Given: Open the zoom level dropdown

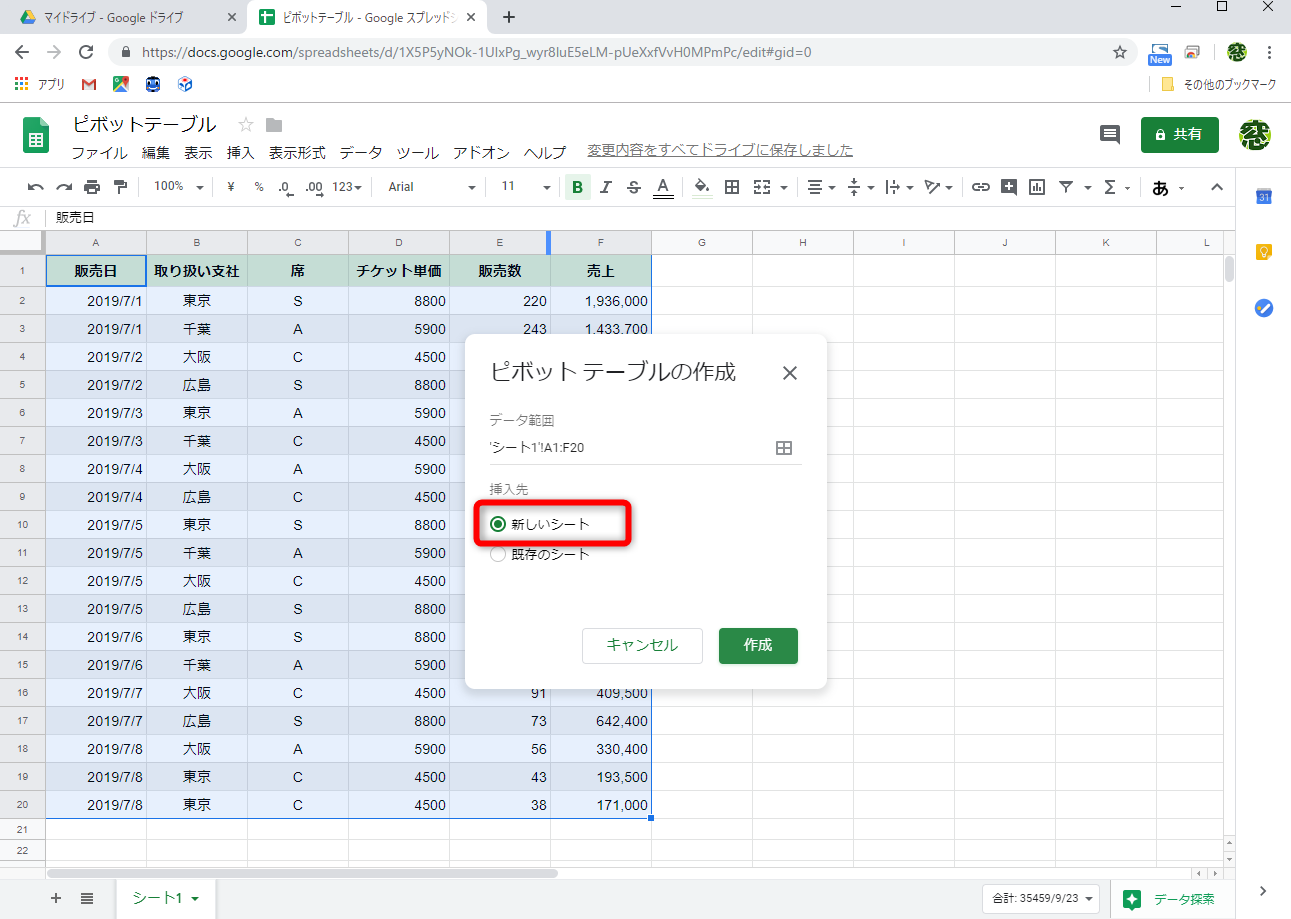Looking at the screenshot, I should pyautogui.click(x=179, y=187).
